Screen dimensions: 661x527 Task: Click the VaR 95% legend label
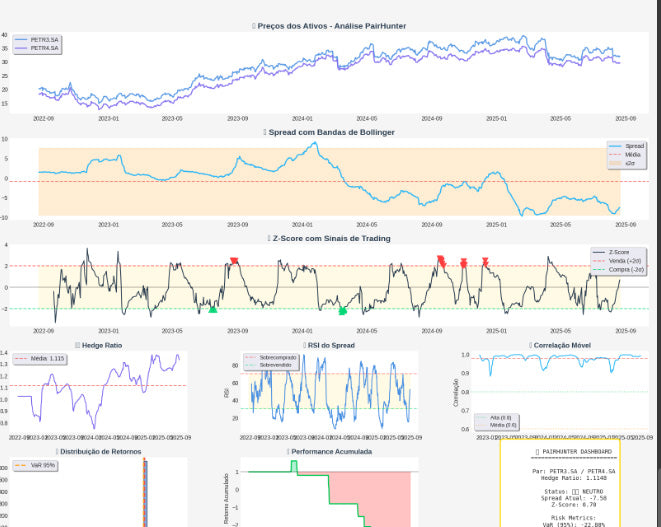pyautogui.click(x=42, y=465)
